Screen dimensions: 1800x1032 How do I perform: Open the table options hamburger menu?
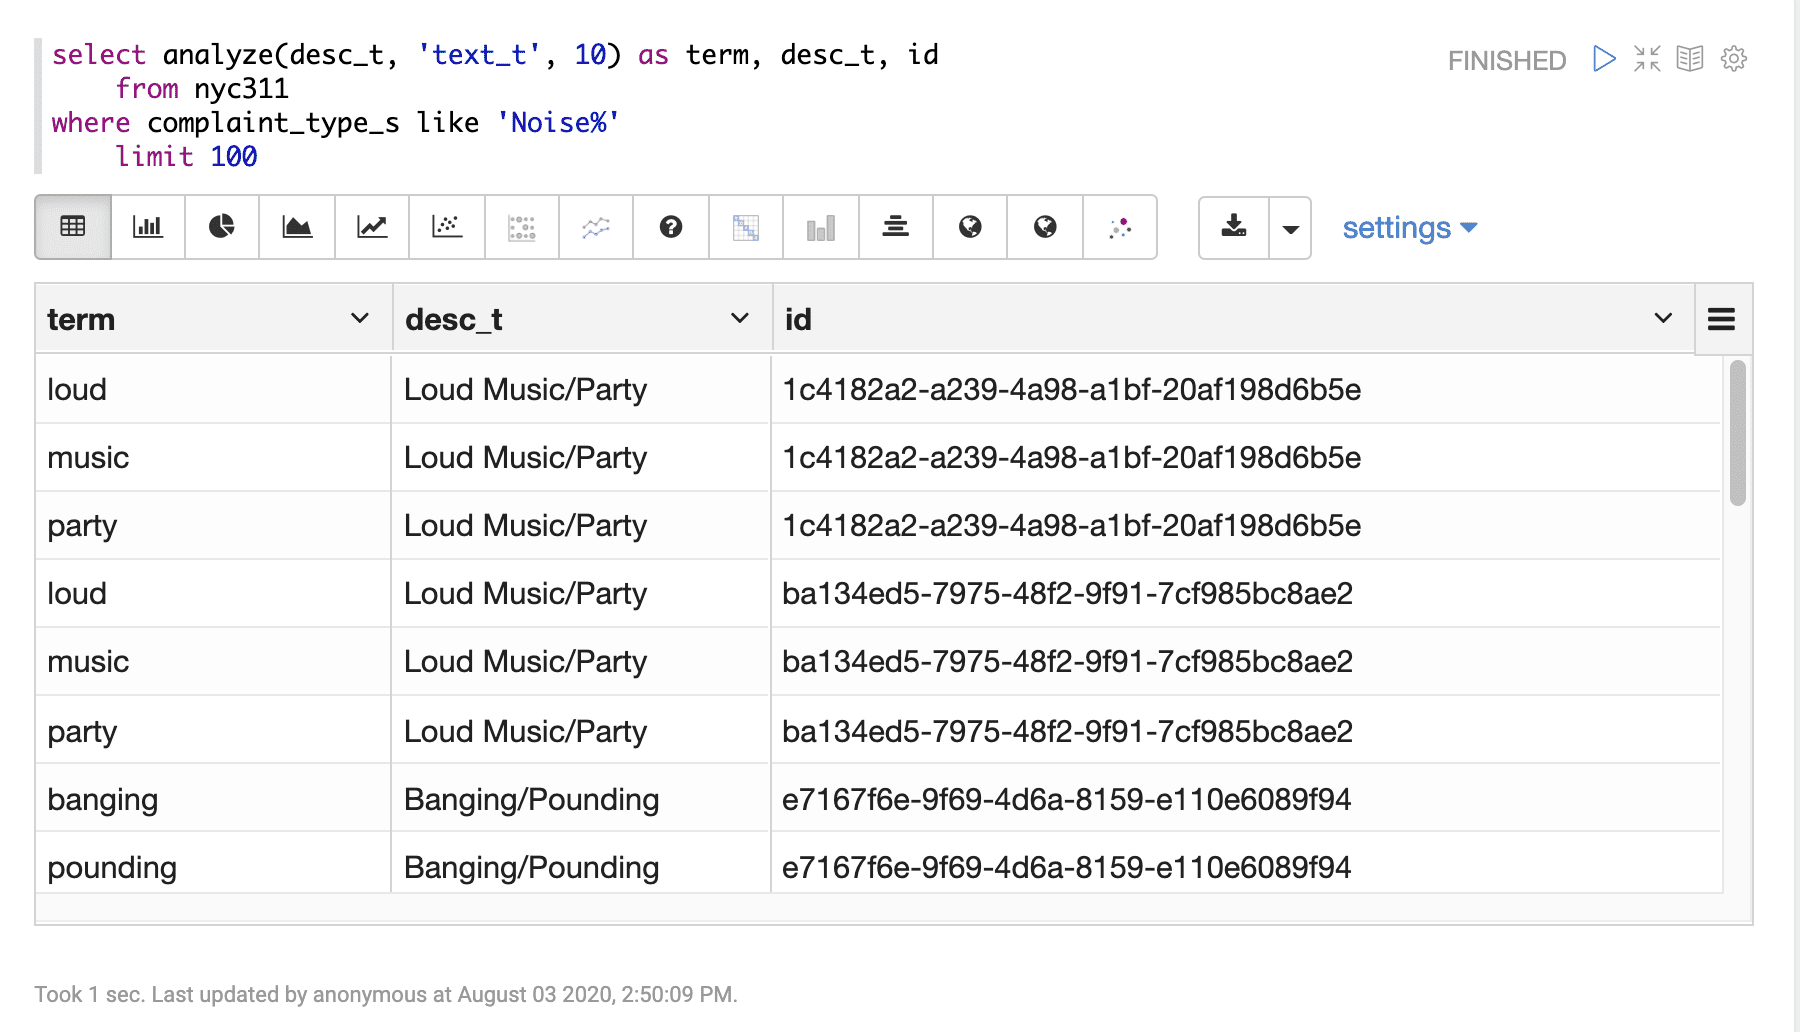1721,318
